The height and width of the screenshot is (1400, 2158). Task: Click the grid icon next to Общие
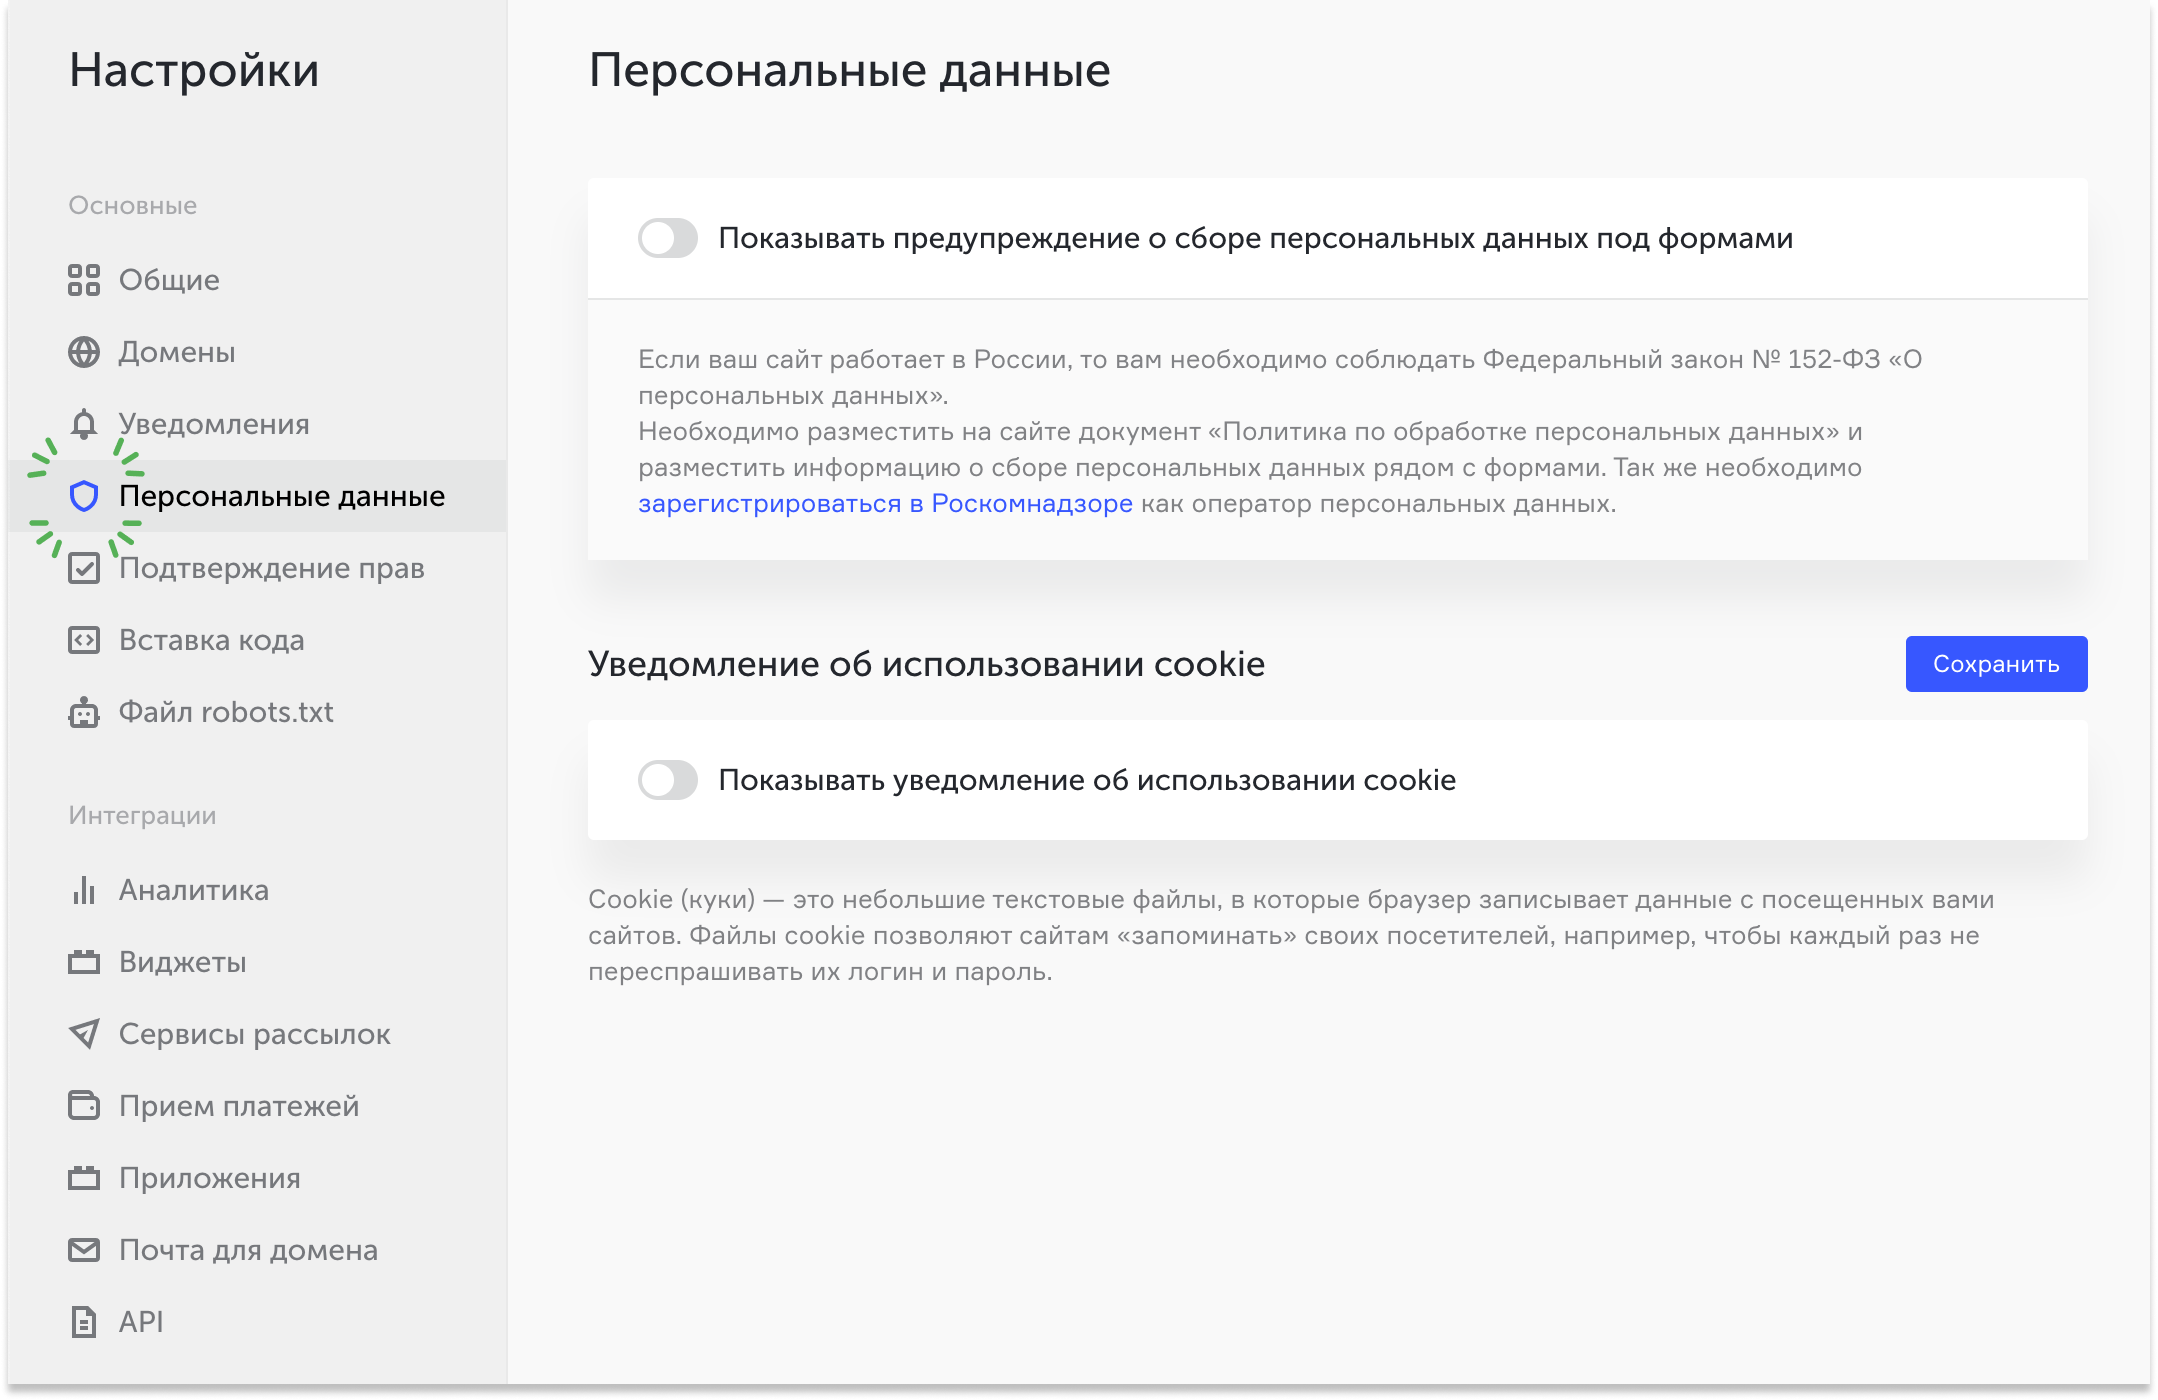click(x=84, y=280)
